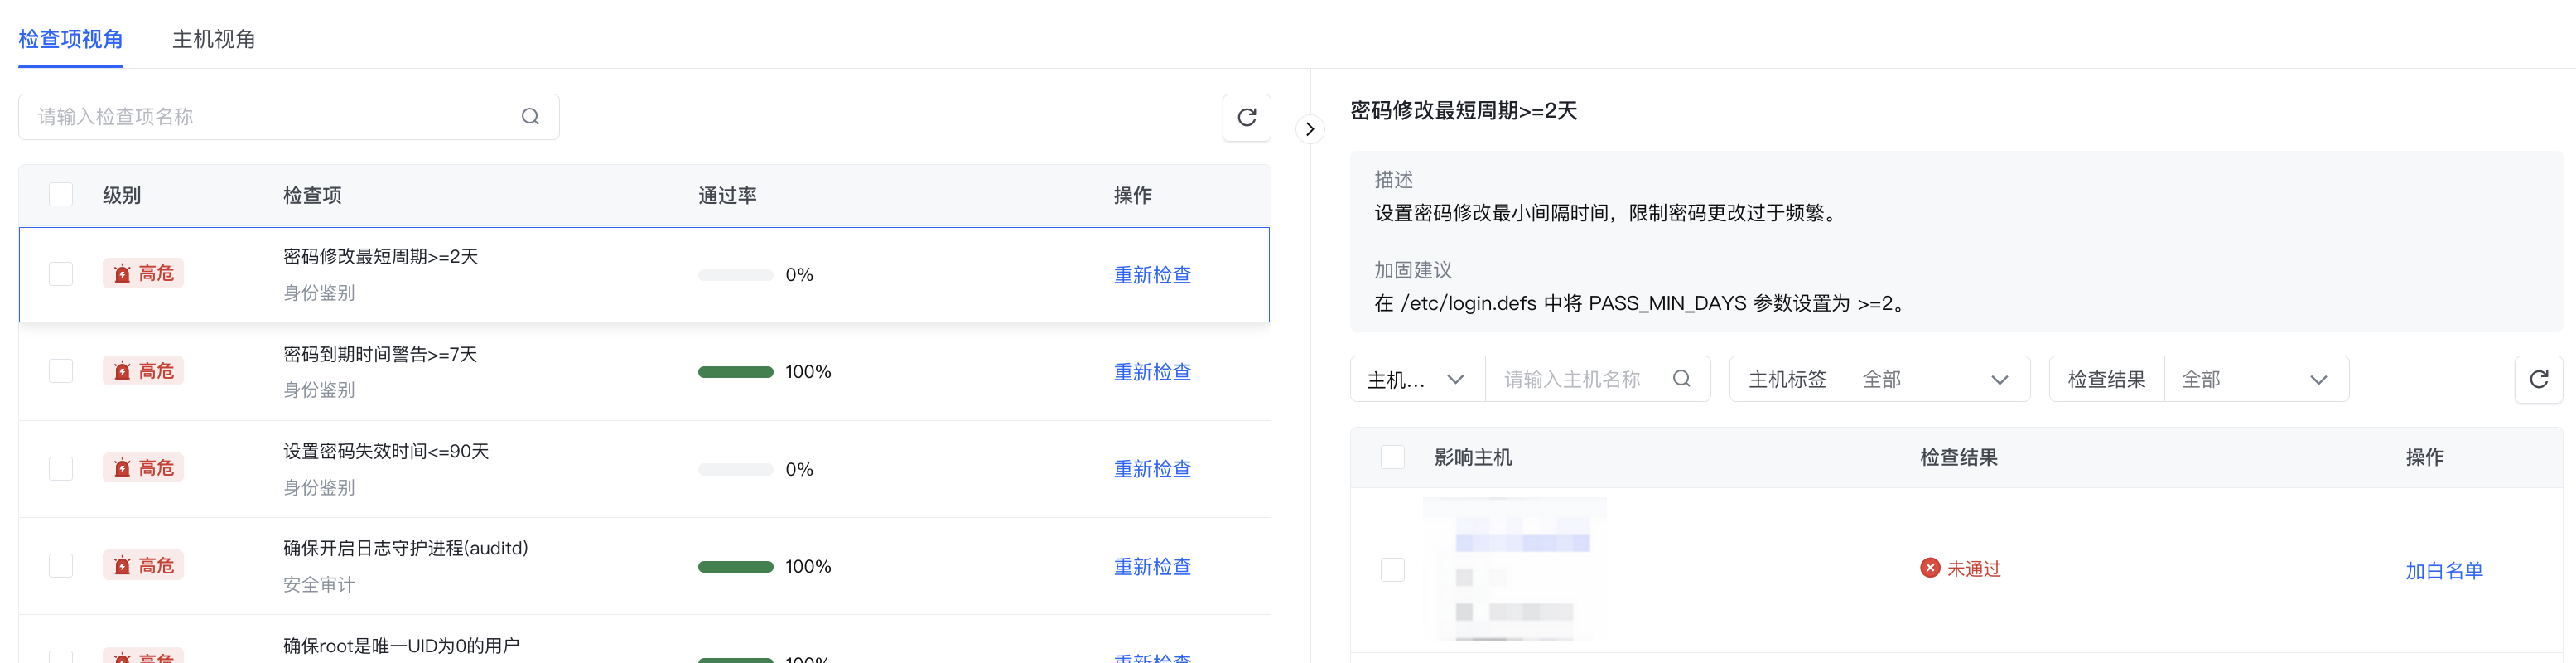The image size is (2576, 663).
Task: Select the affected host row checkbox
Action: pos(1392,569)
